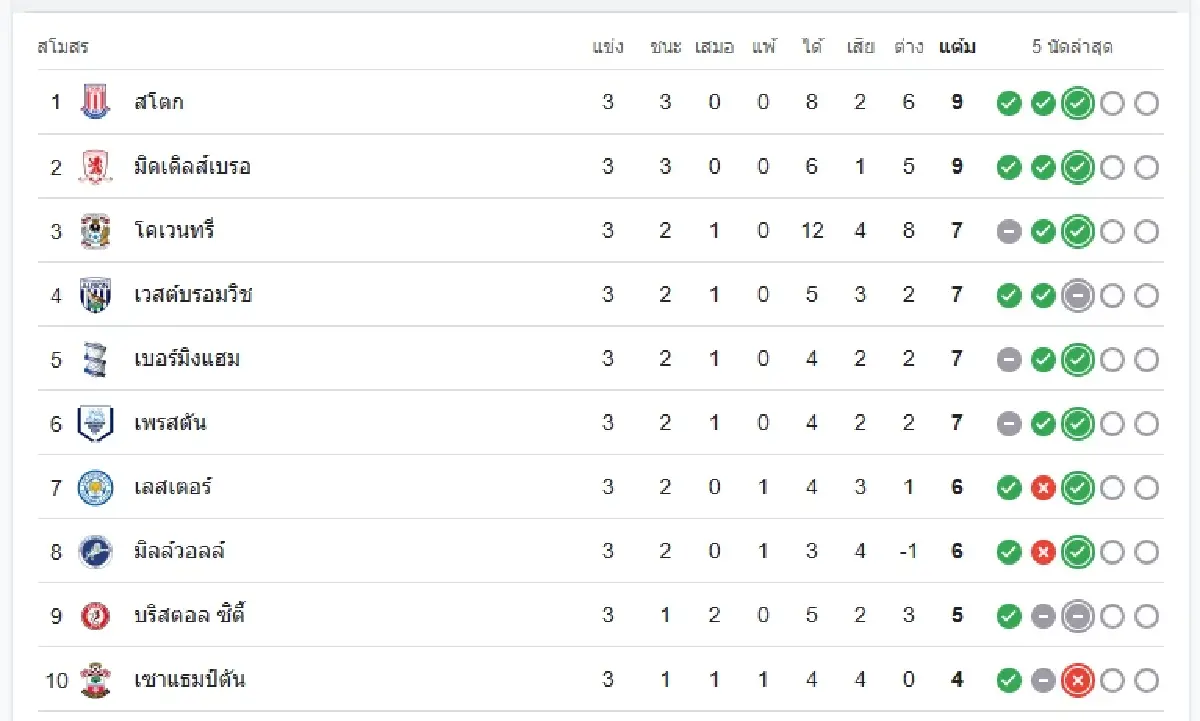Click the แต้ม points column header
The image size is (1200, 721).
[x=957, y=47]
